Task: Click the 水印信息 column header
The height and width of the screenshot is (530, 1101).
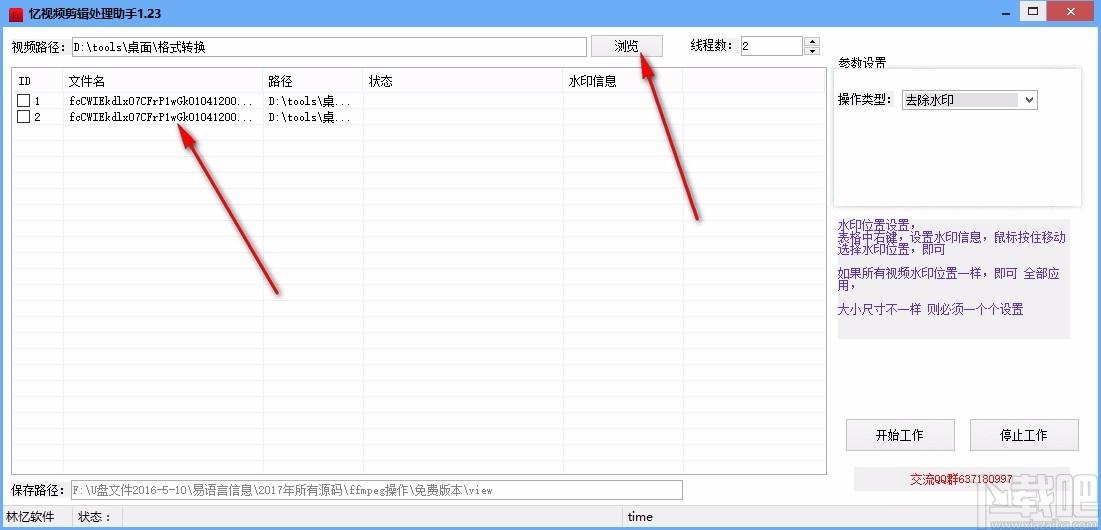Action: coord(623,81)
